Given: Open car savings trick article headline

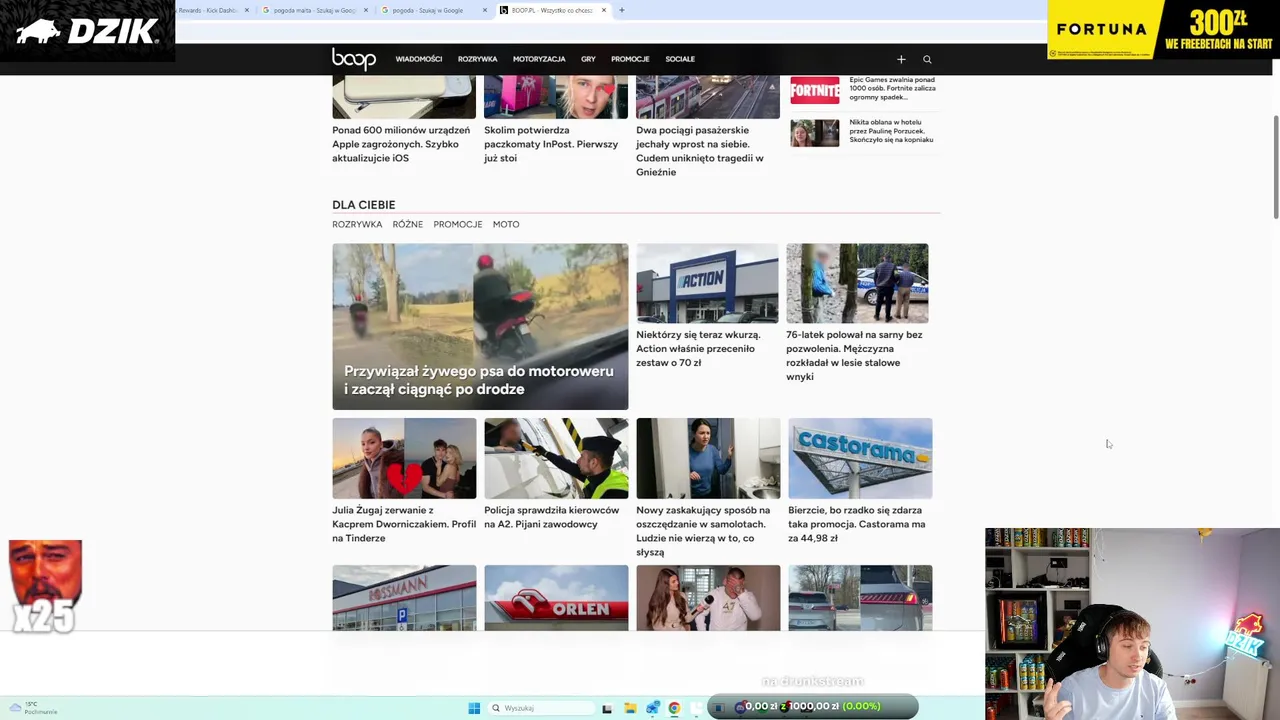Looking at the screenshot, I should coord(703,531).
